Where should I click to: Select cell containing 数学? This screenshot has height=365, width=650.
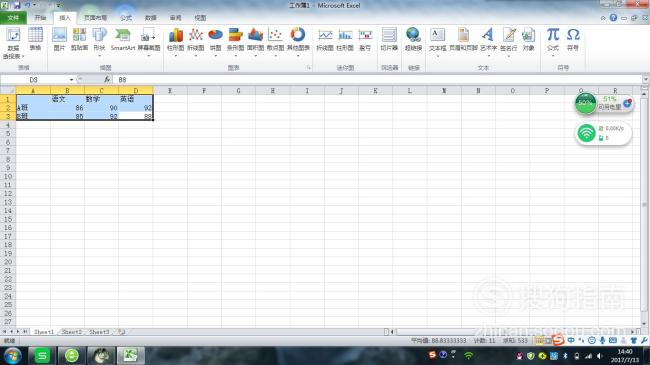point(101,99)
